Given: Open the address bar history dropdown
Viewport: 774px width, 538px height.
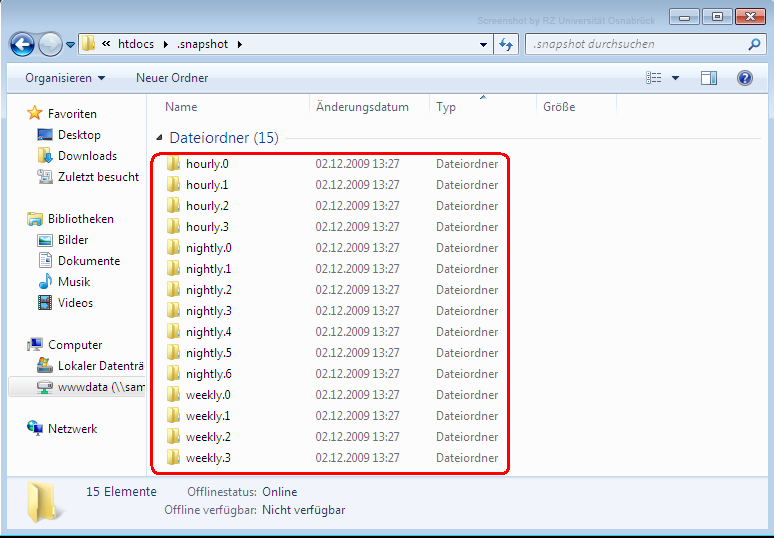Looking at the screenshot, I should point(484,44).
